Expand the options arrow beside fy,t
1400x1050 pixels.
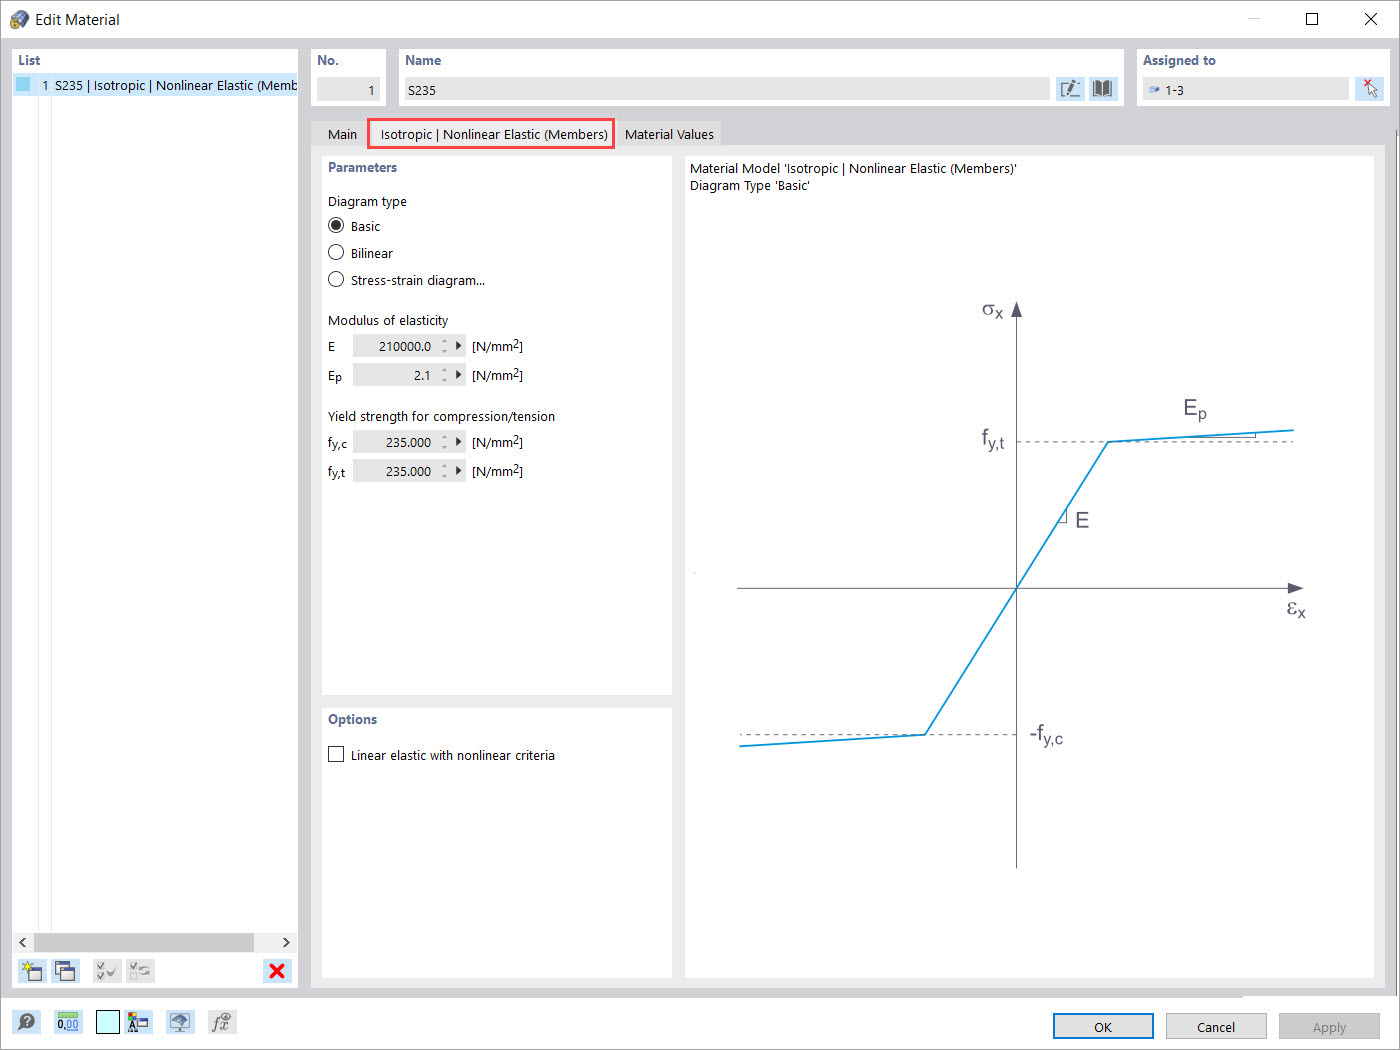[457, 470]
